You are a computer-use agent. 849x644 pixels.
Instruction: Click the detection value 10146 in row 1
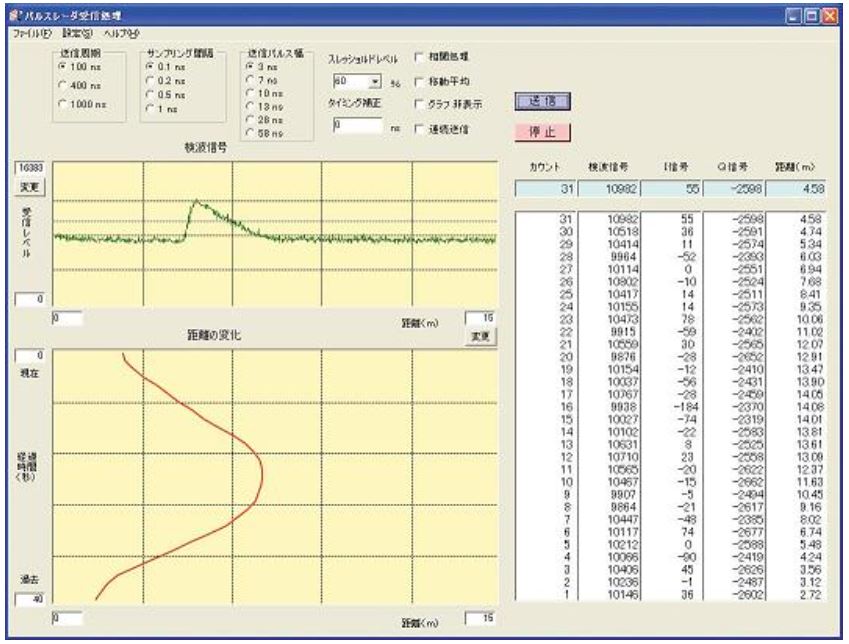pyautogui.click(x=623, y=595)
